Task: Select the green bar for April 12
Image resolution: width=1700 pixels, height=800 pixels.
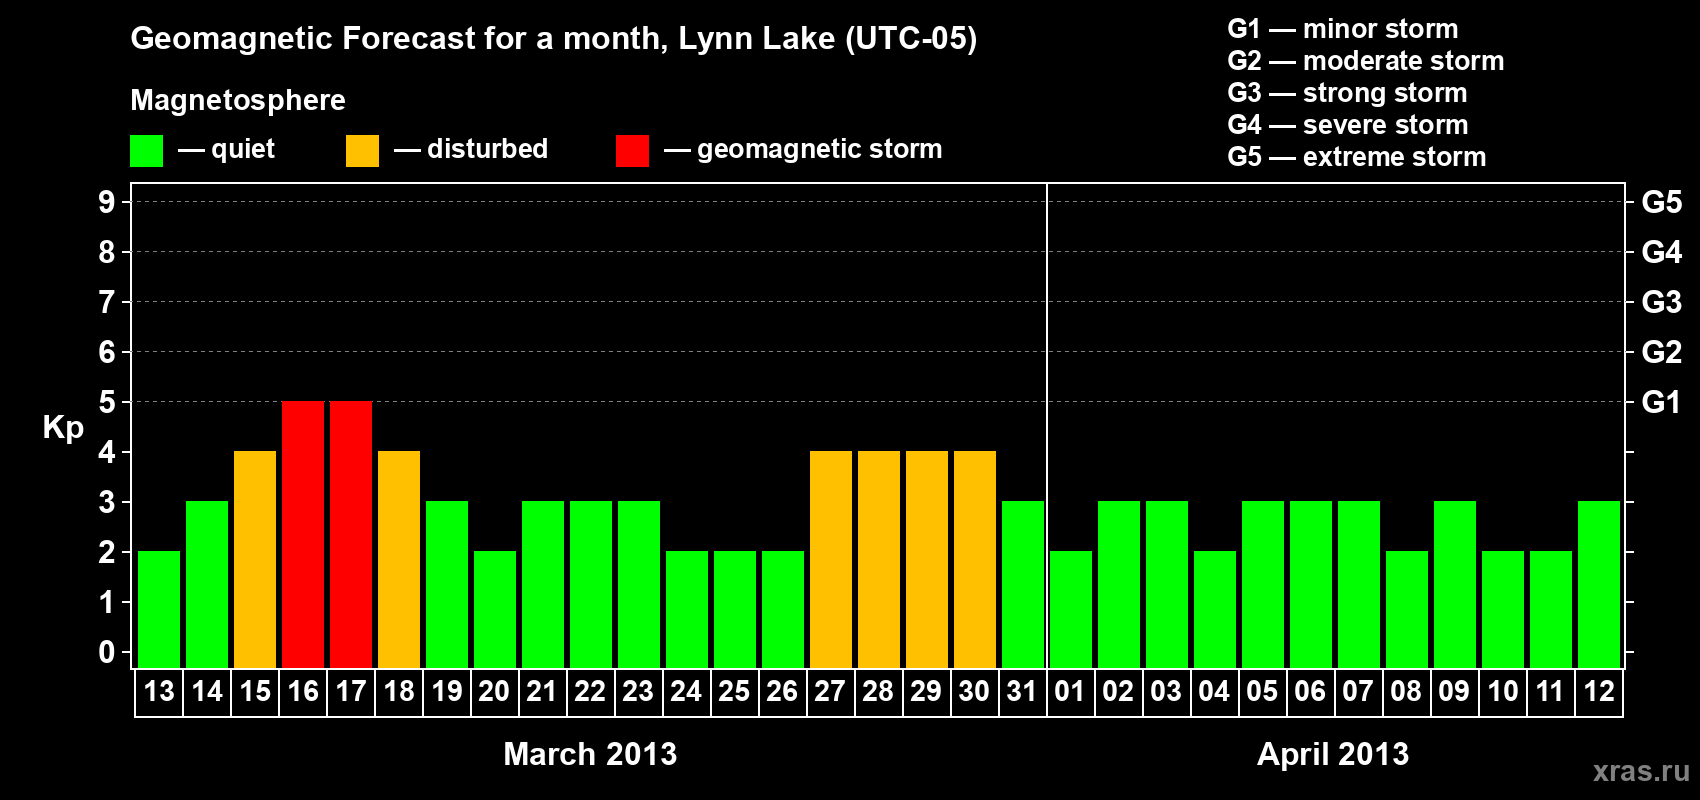Action: point(1599,584)
